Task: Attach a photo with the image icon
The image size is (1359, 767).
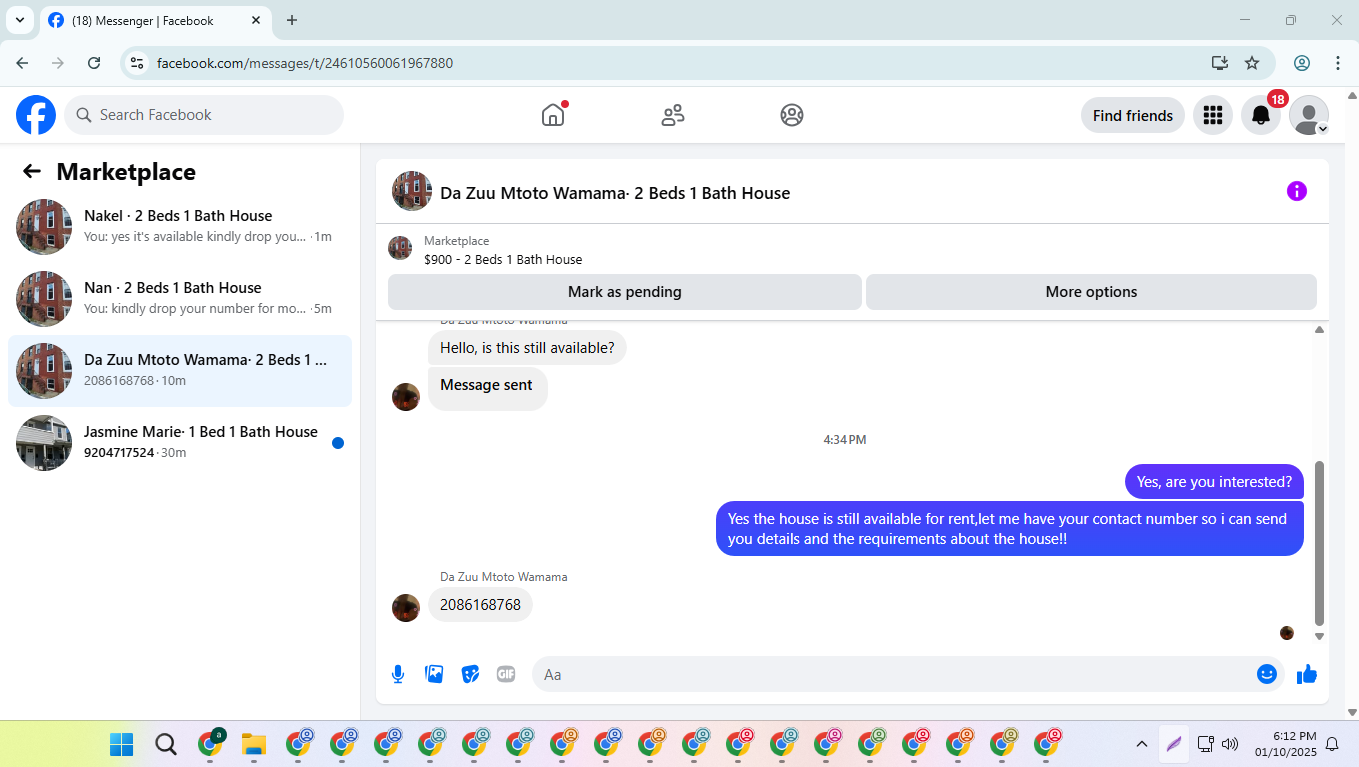Action: pos(434,674)
